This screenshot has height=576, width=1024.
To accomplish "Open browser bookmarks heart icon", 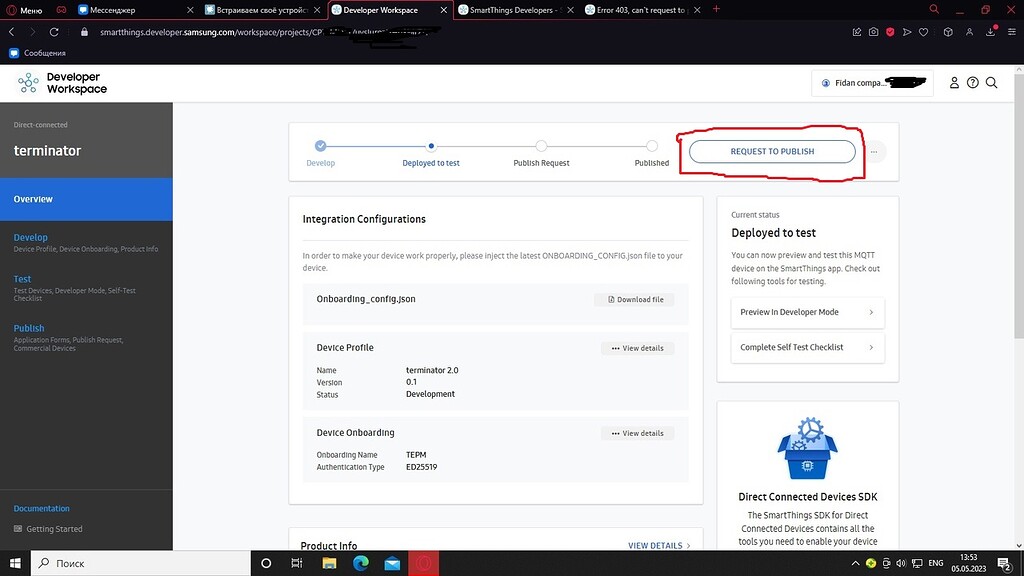I will (923, 32).
